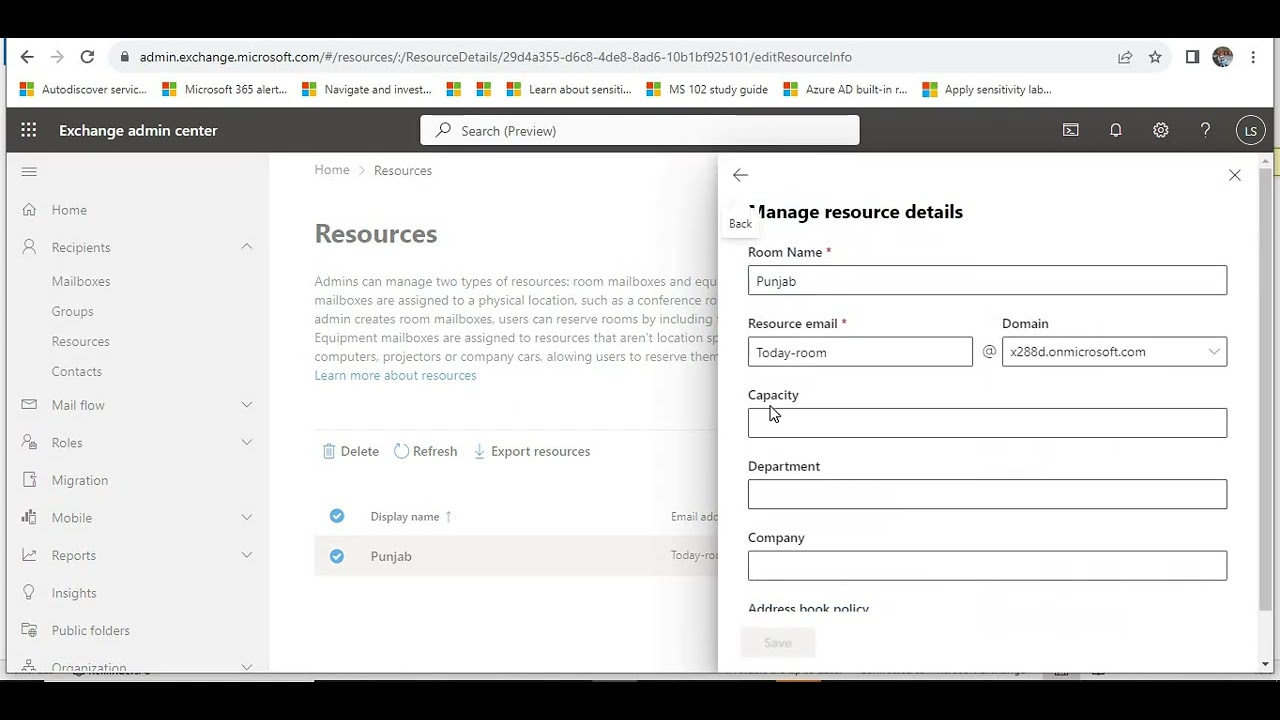
Task: Open the help question mark icon
Action: pyautogui.click(x=1205, y=130)
